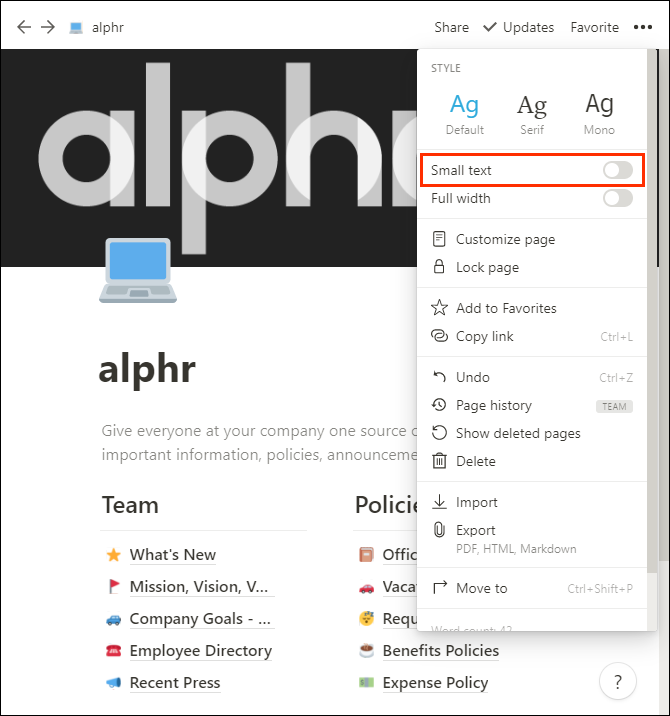Toggle the Small text switch

pos(617,170)
